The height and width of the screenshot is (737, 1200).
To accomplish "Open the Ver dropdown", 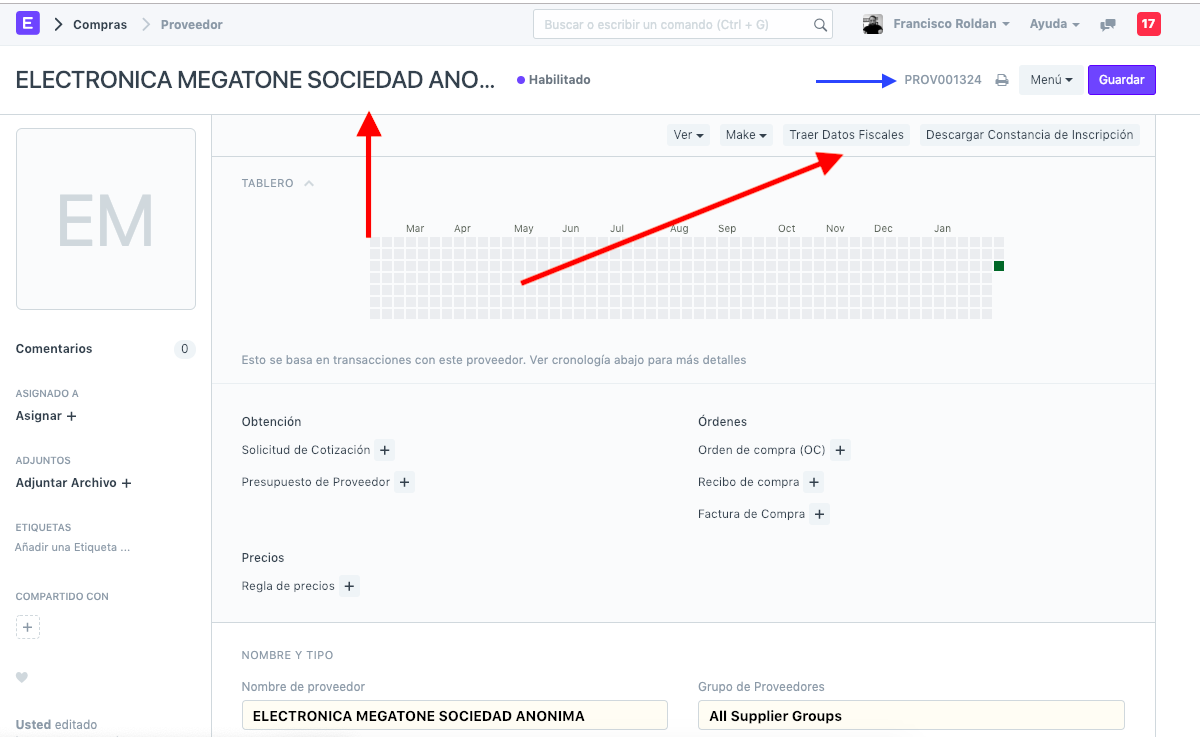I will click(x=688, y=135).
